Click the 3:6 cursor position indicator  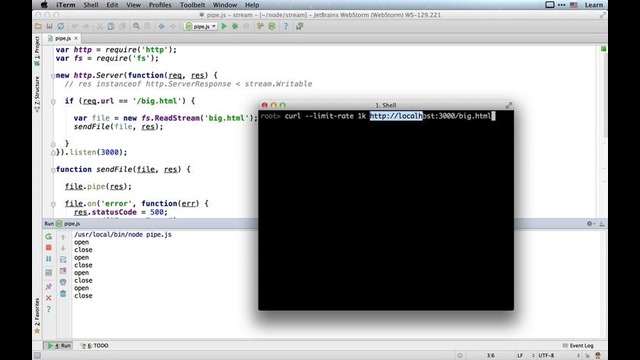[x=491, y=356]
